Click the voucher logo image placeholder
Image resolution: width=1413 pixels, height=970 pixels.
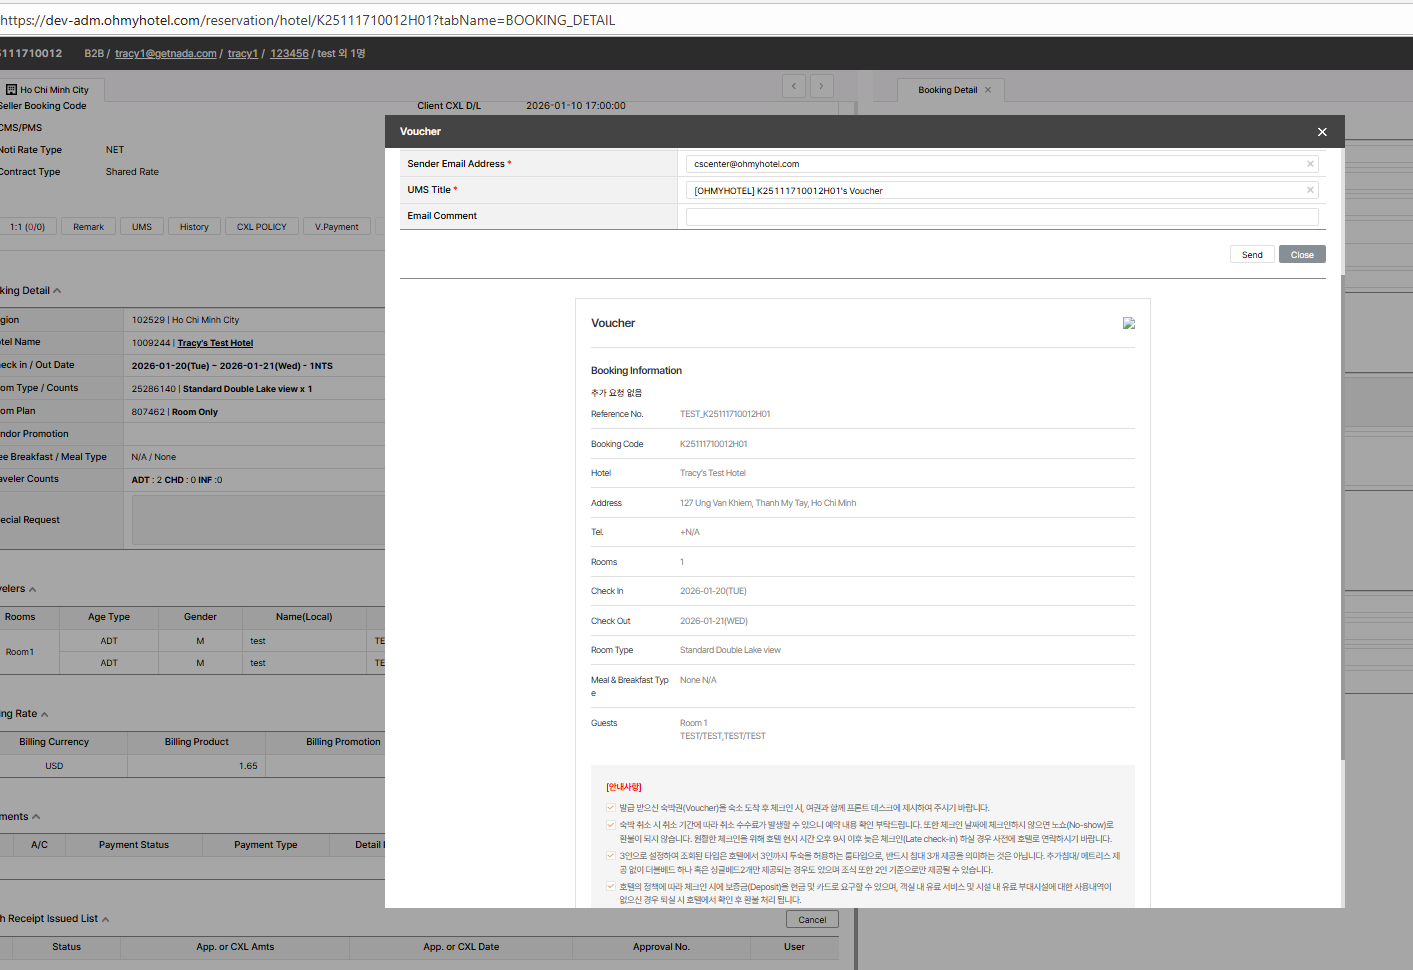click(1128, 323)
